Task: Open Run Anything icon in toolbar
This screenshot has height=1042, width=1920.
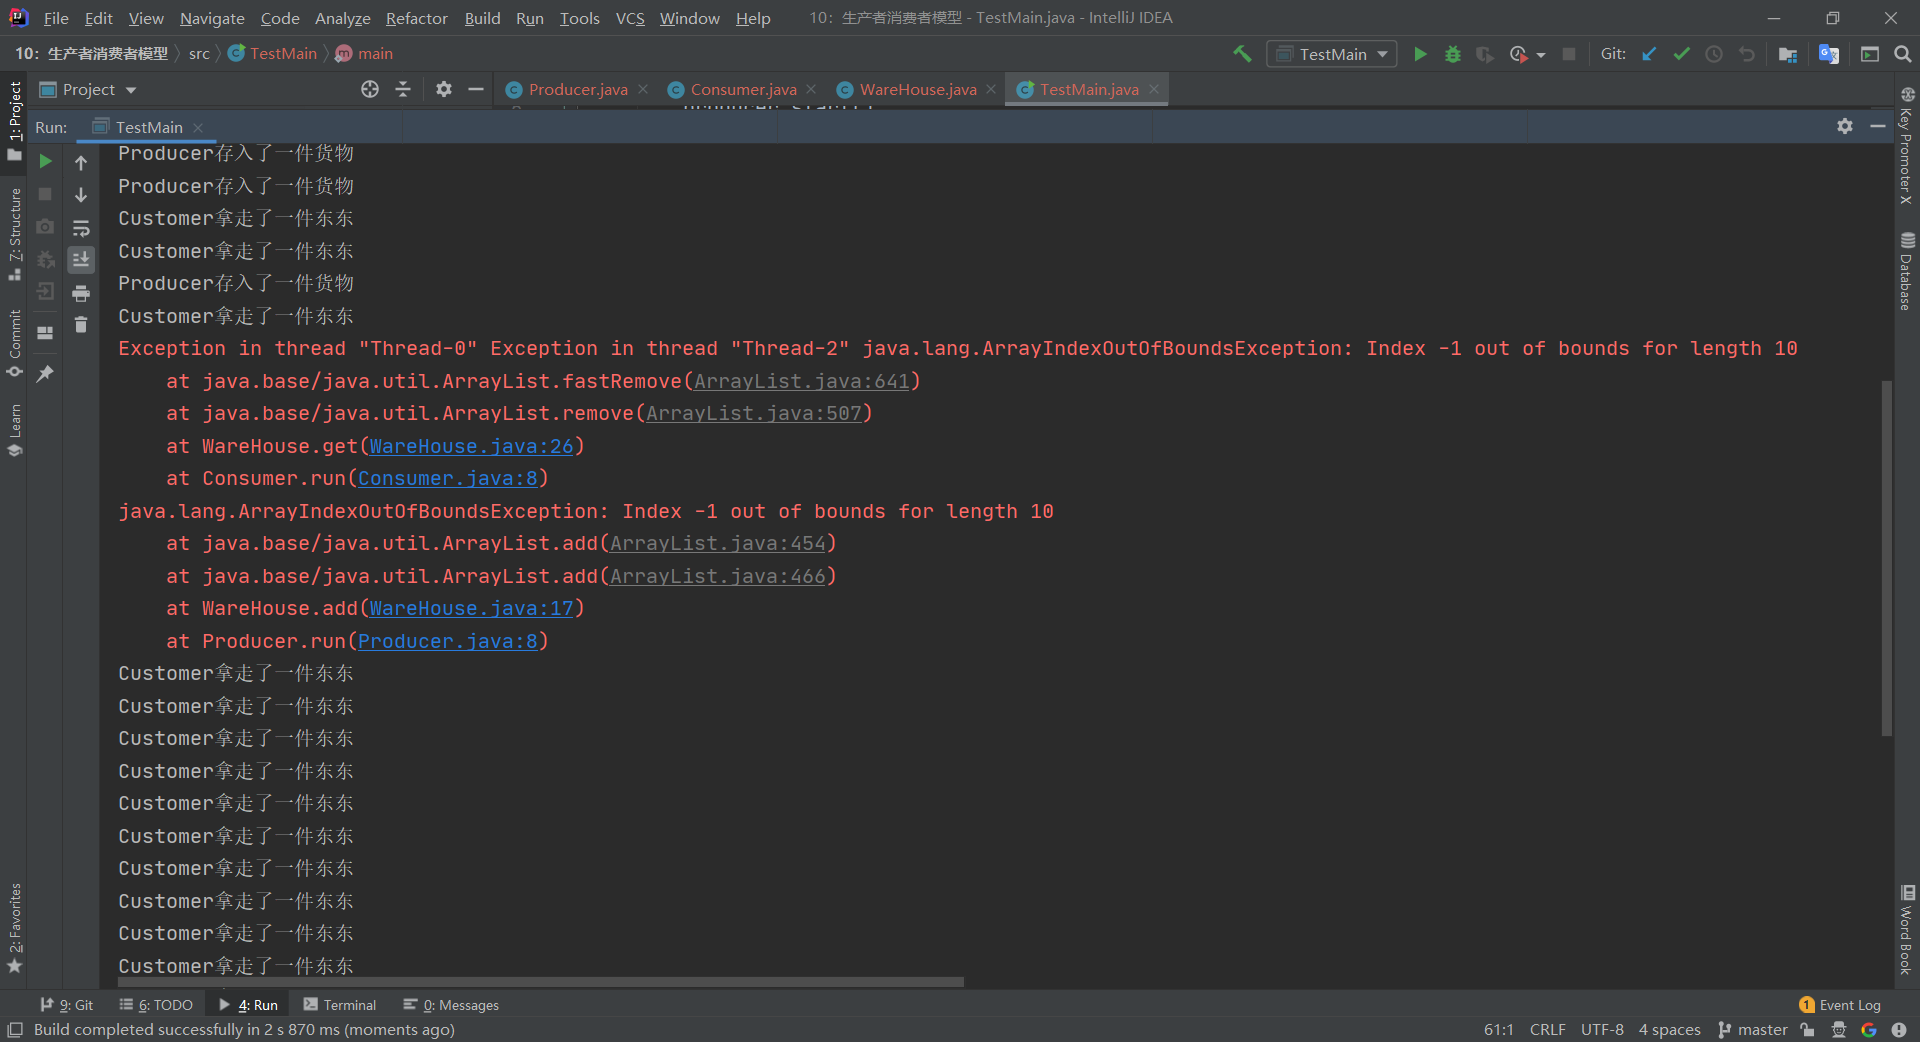Action: click(x=1870, y=54)
